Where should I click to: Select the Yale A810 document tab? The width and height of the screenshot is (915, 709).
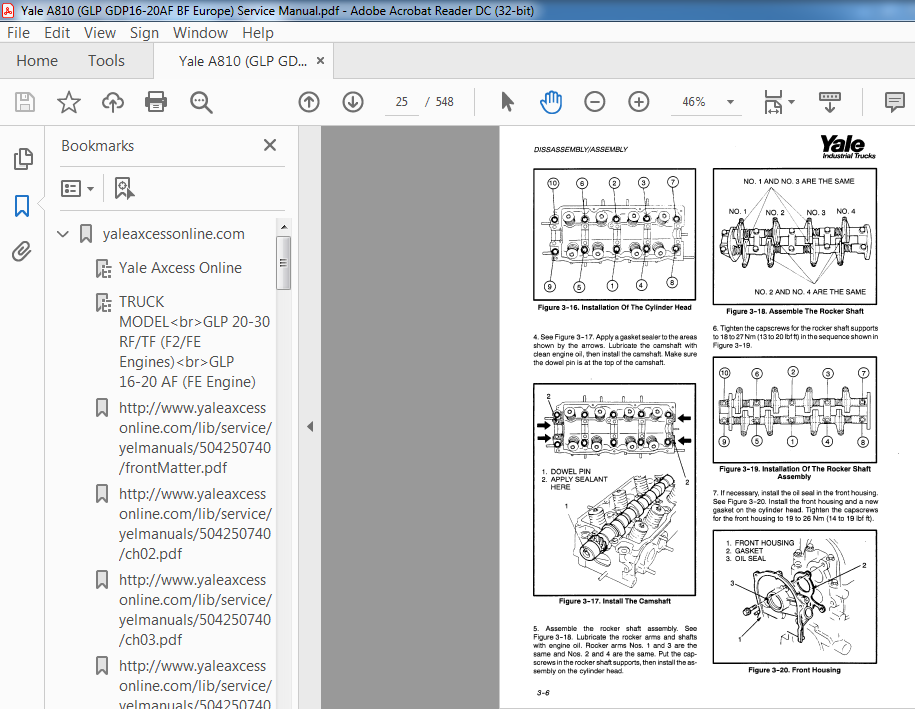243,61
